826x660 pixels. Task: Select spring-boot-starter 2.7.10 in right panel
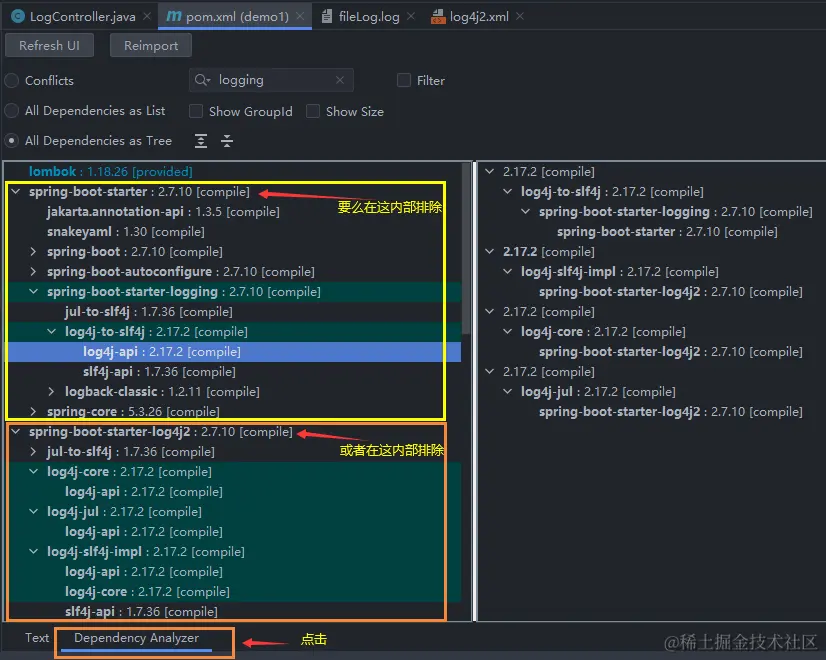click(667, 232)
